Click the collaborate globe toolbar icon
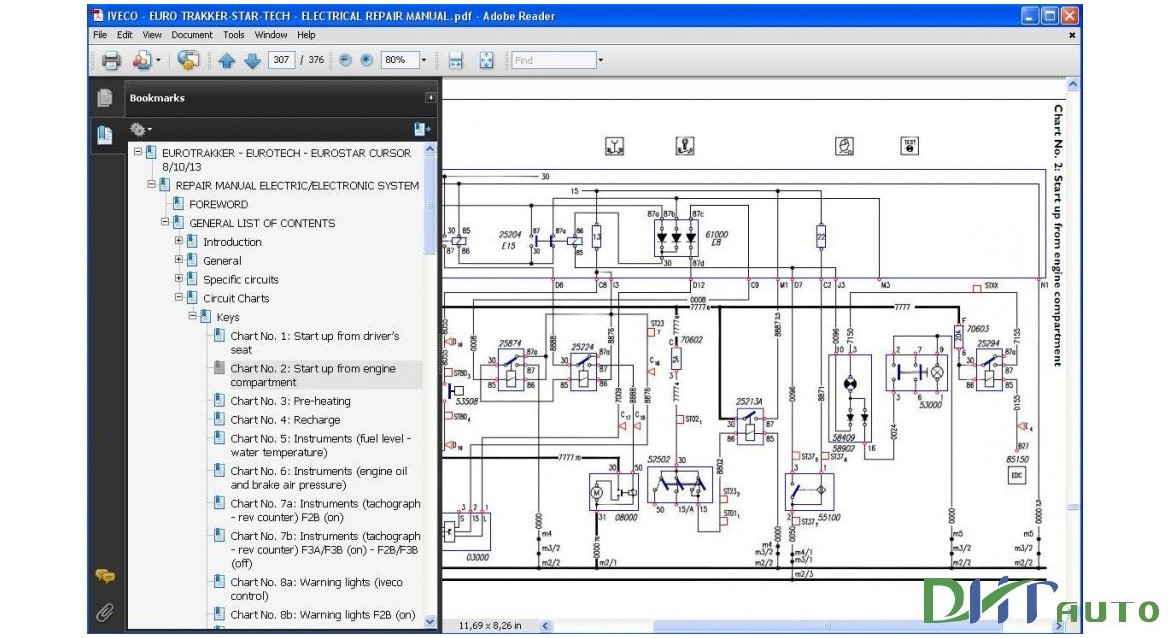1170x638 pixels. (188, 60)
